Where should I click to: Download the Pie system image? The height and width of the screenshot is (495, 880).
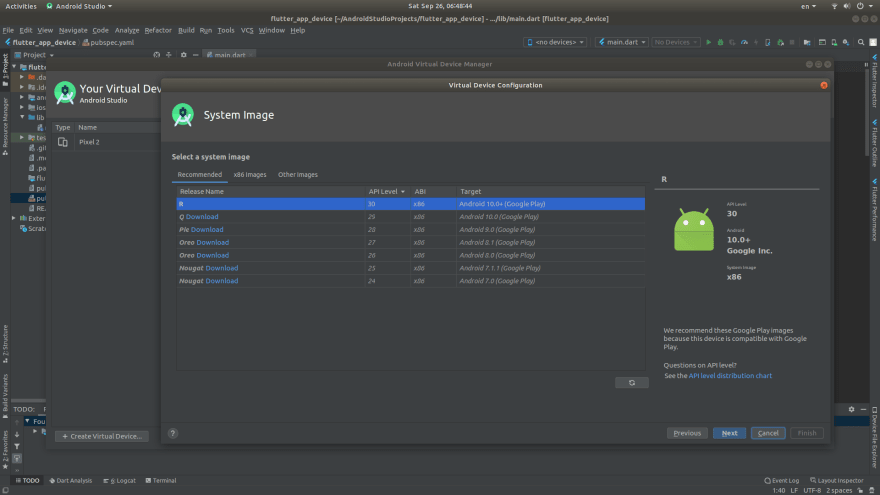pos(207,230)
